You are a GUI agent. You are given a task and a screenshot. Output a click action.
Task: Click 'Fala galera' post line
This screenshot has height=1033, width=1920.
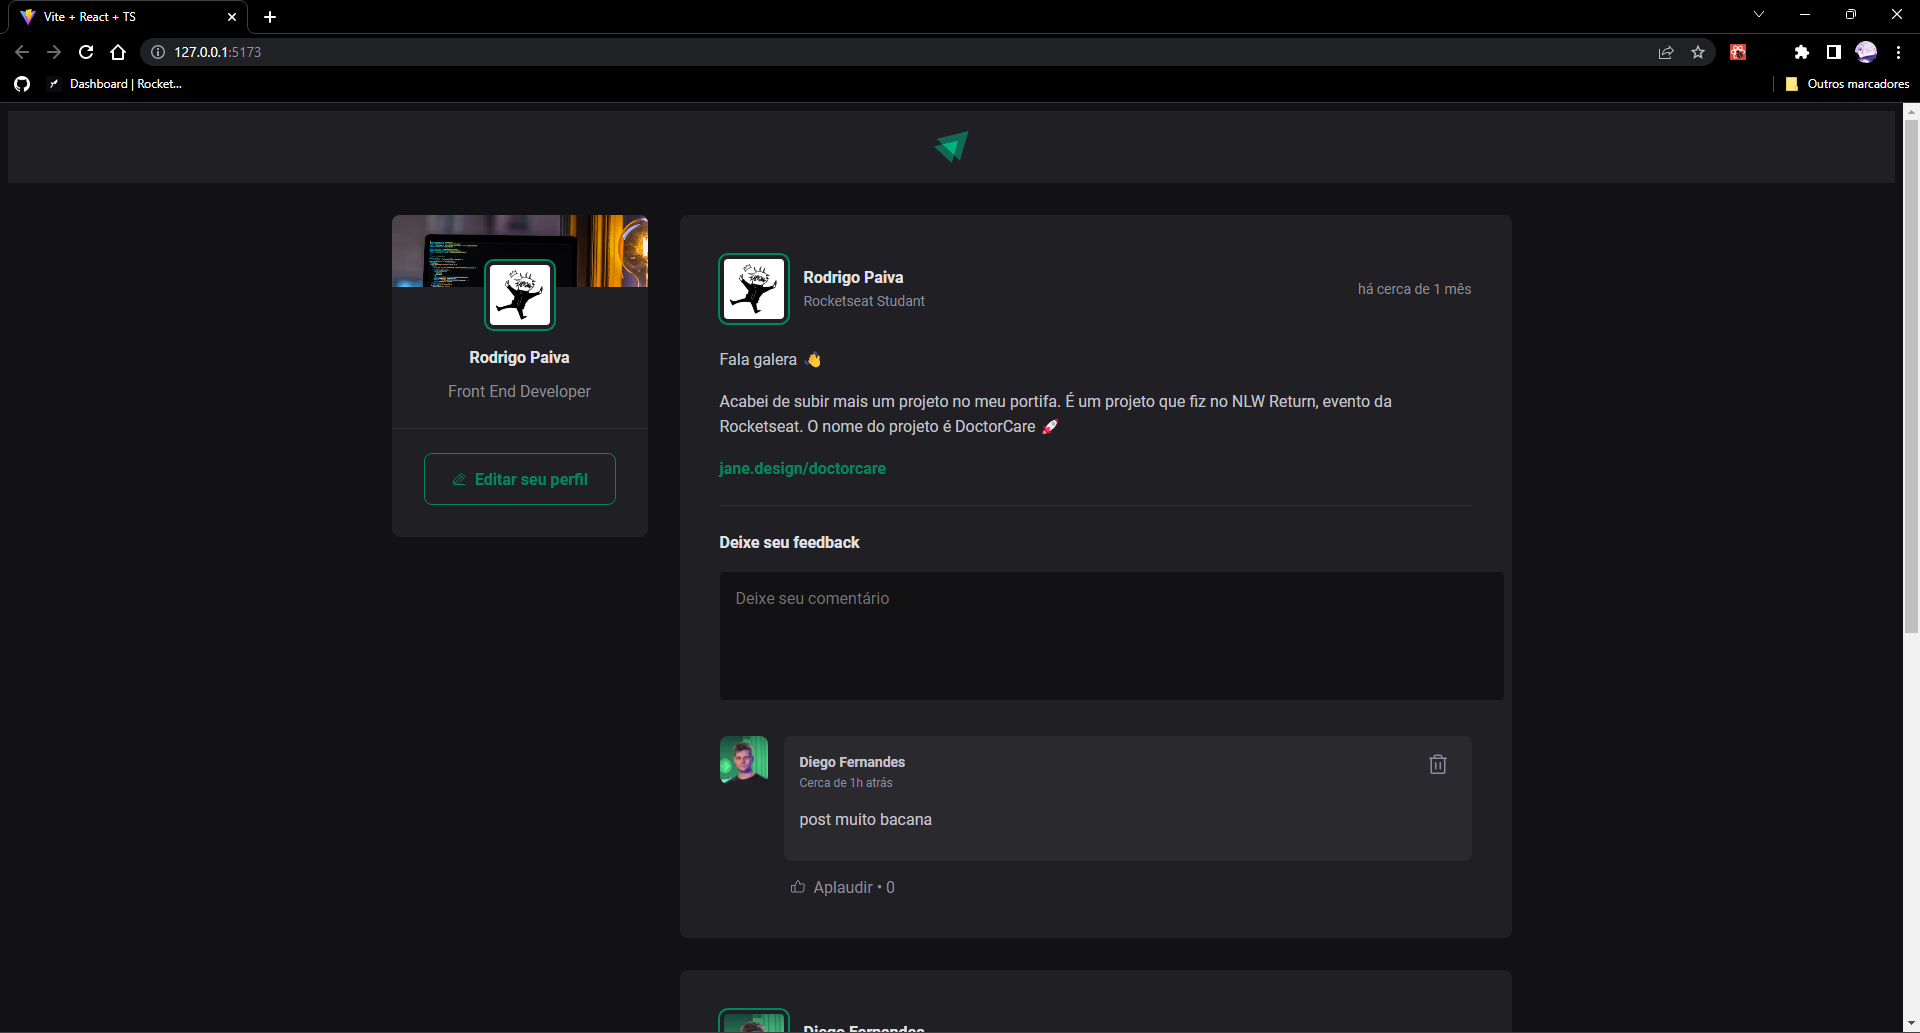pos(770,359)
